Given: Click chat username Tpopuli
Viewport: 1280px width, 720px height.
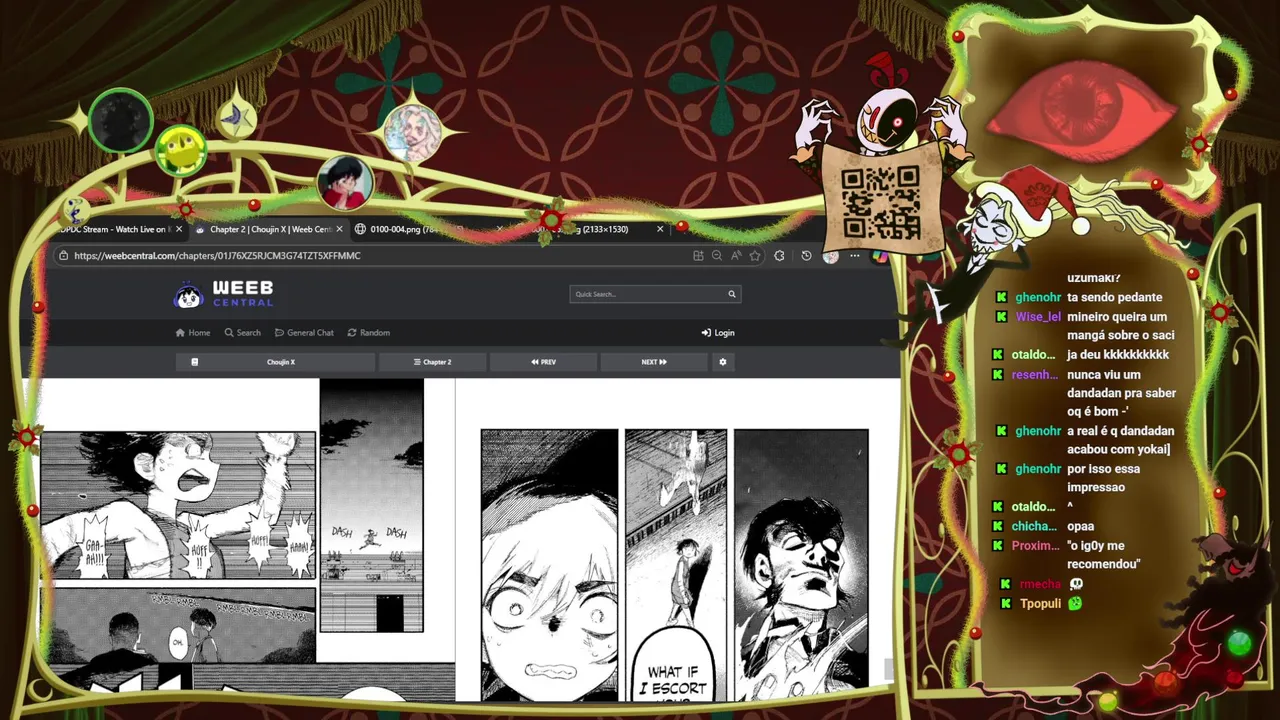Looking at the screenshot, I should pyautogui.click(x=1041, y=604).
